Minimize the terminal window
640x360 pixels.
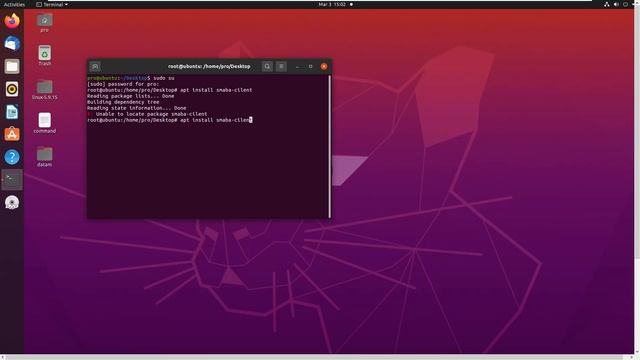[x=298, y=67]
